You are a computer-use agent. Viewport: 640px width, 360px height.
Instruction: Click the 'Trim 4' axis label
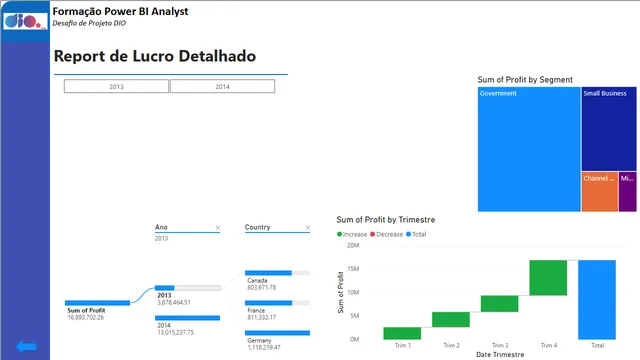(x=549, y=345)
